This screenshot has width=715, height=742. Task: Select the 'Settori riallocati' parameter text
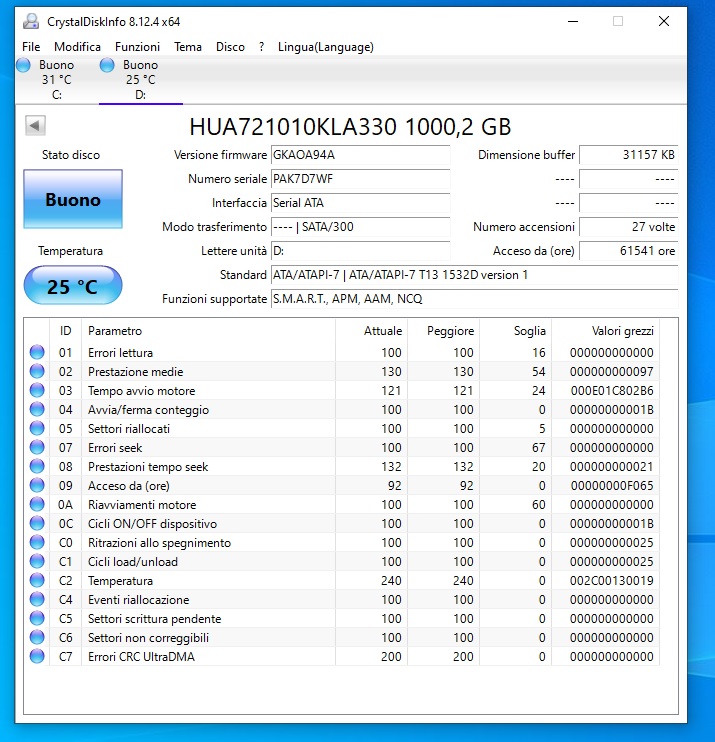click(129, 429)
